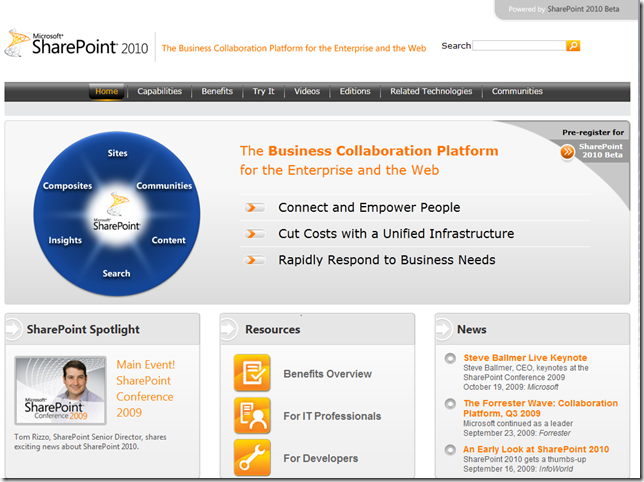The image size is (644, 482).
Task: Select Content on the blue wheel
Action: coord(168,240)
